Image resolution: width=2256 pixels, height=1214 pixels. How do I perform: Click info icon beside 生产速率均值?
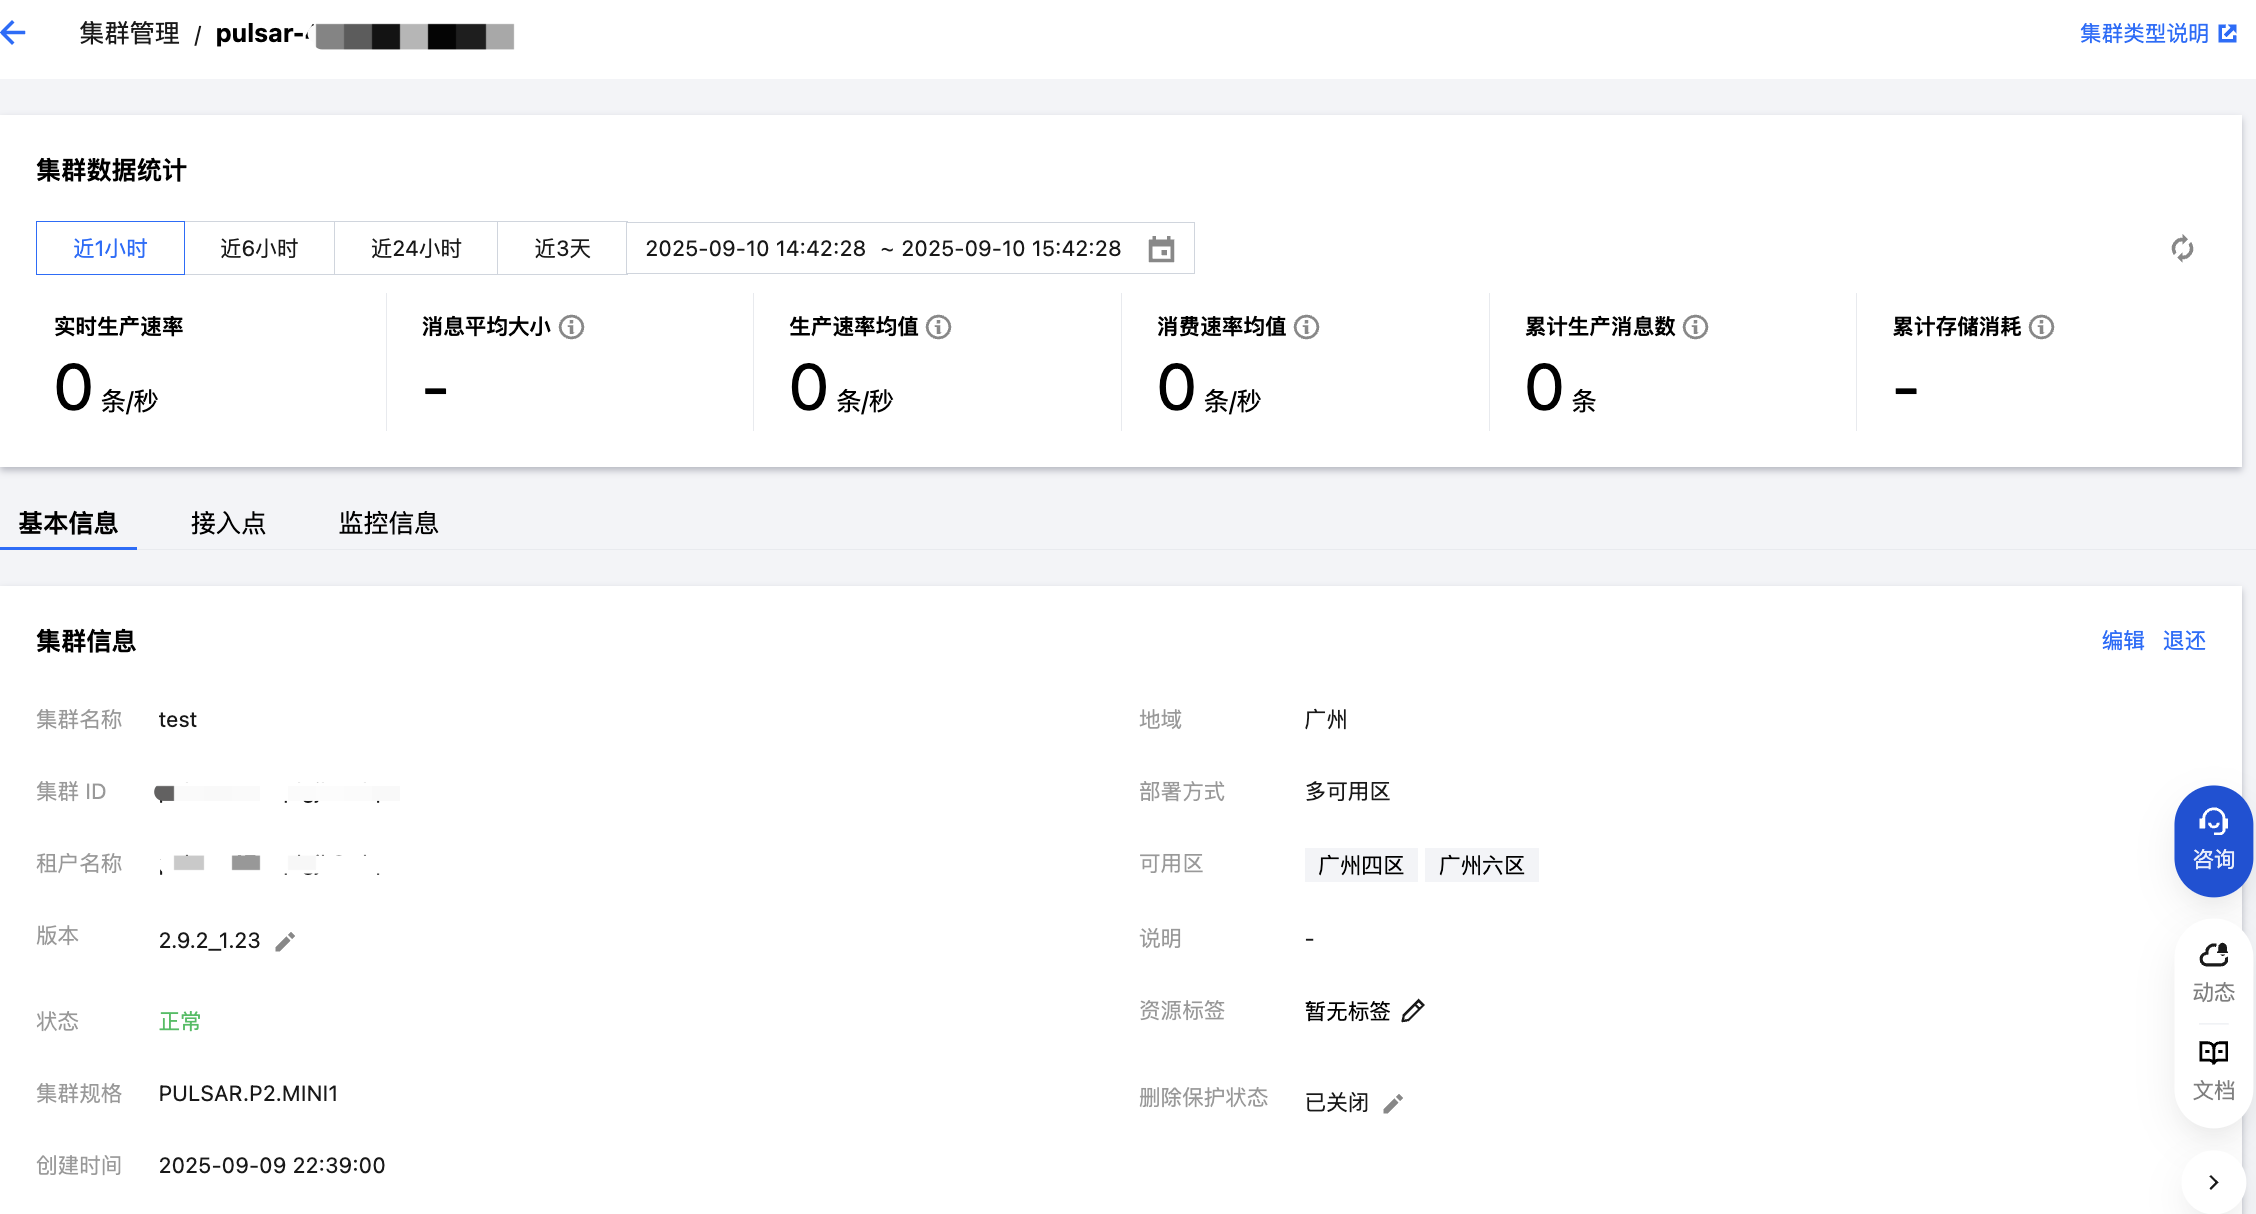pyautogui.click(x=938, y=327)
